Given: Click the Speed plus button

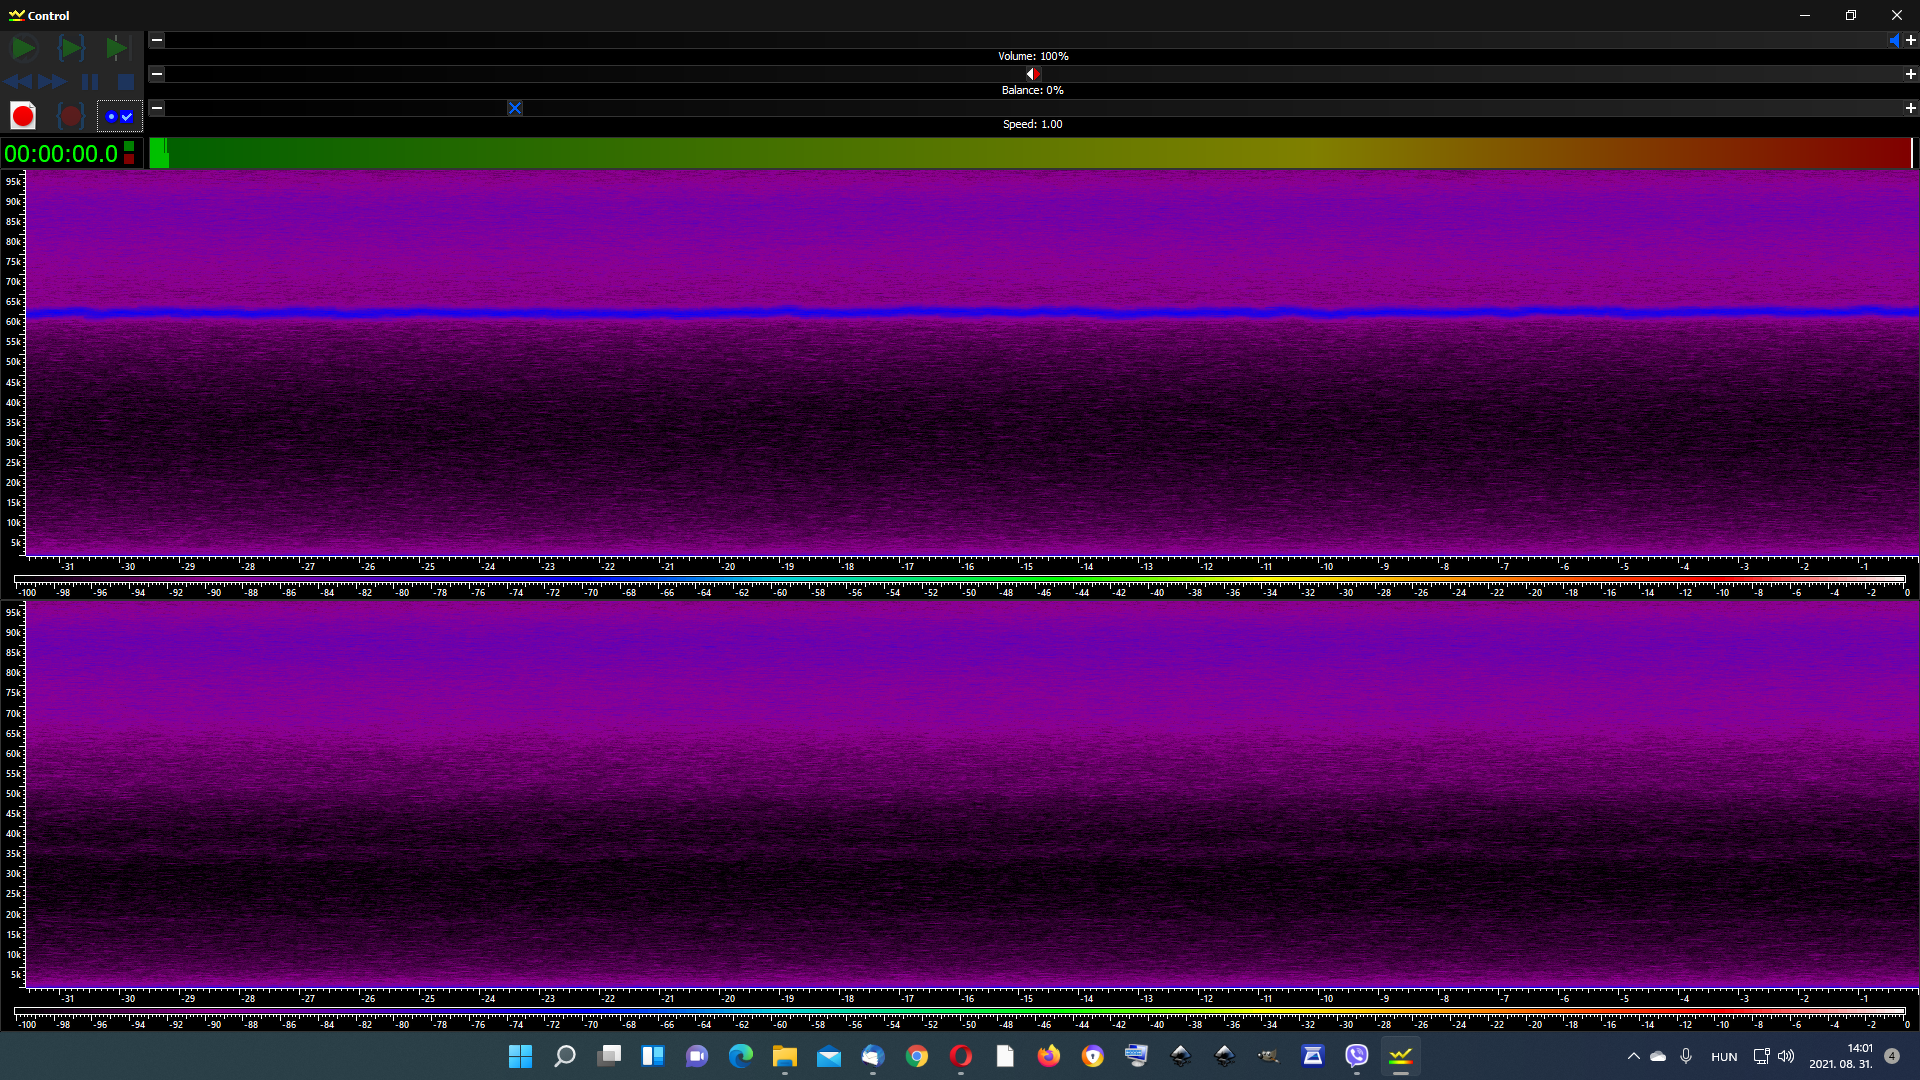Looking at the screenshot, I should [x=1910, y=108].
